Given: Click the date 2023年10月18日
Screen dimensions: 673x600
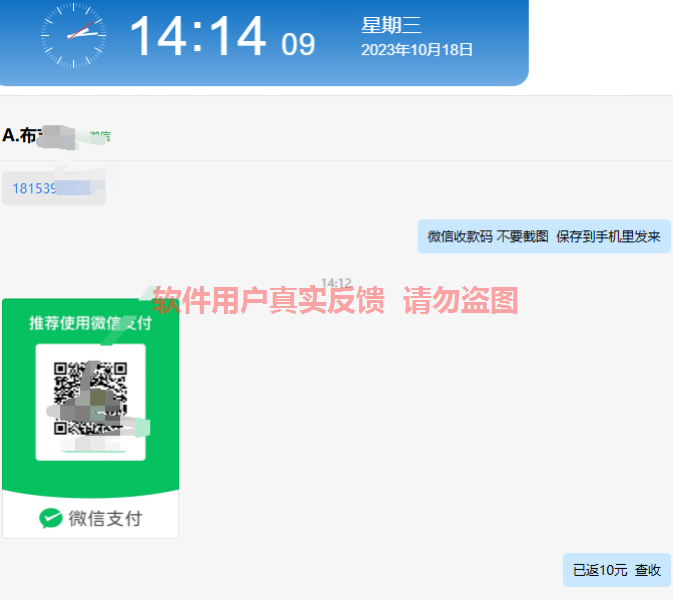Looking at the screenshot, I should coord(417,50).
